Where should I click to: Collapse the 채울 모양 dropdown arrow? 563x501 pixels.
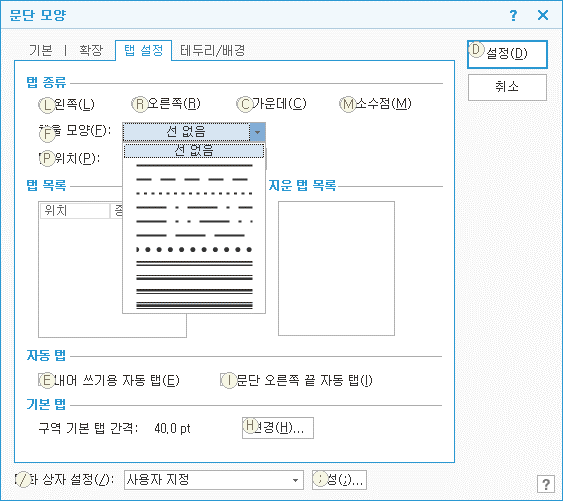point(257,132)
